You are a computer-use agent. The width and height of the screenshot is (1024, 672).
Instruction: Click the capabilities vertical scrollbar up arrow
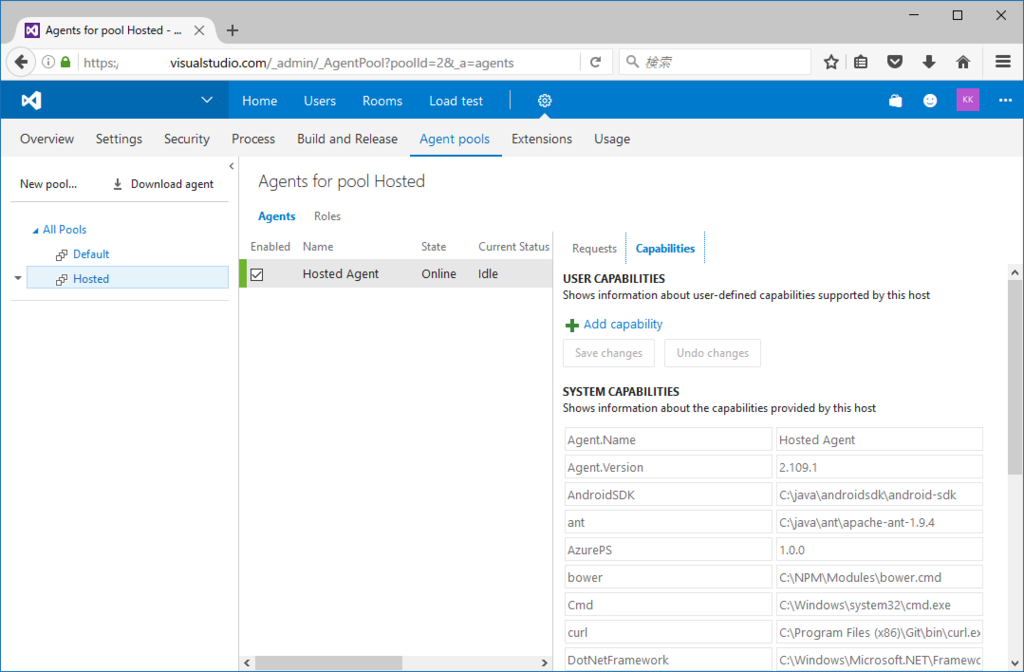[1014, 272]
